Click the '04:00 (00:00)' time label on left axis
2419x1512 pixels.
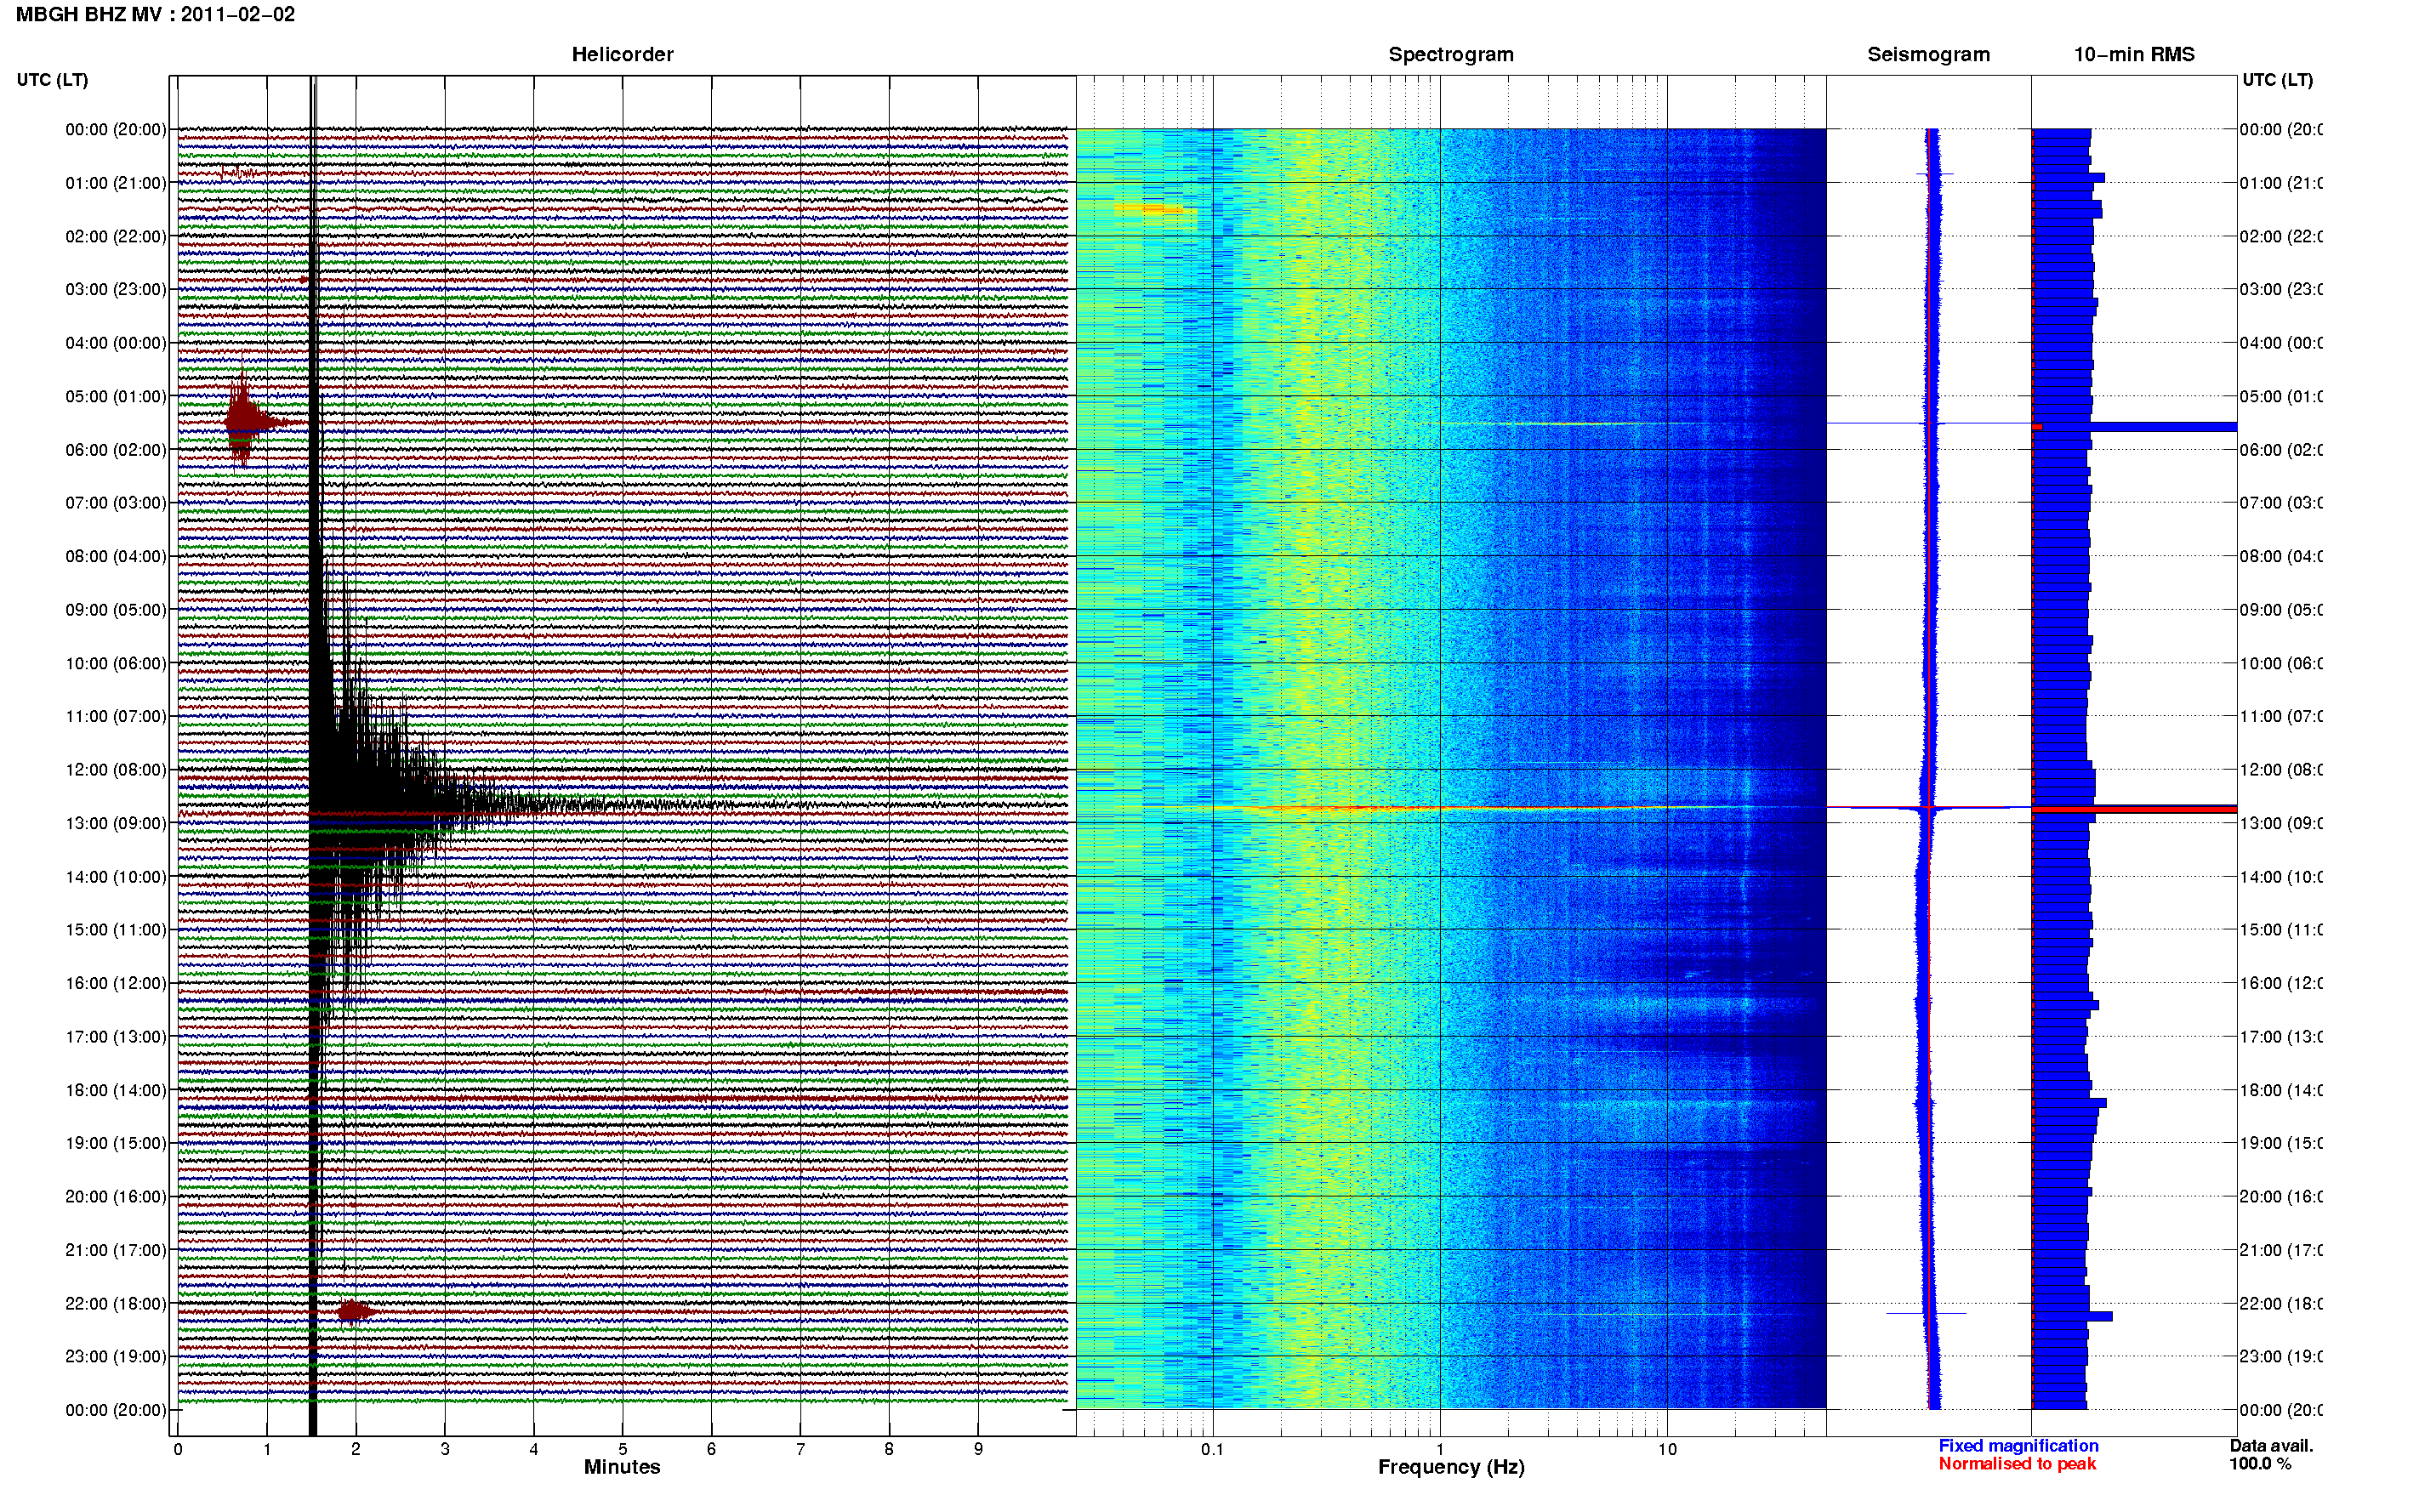(x=116, y=343)
